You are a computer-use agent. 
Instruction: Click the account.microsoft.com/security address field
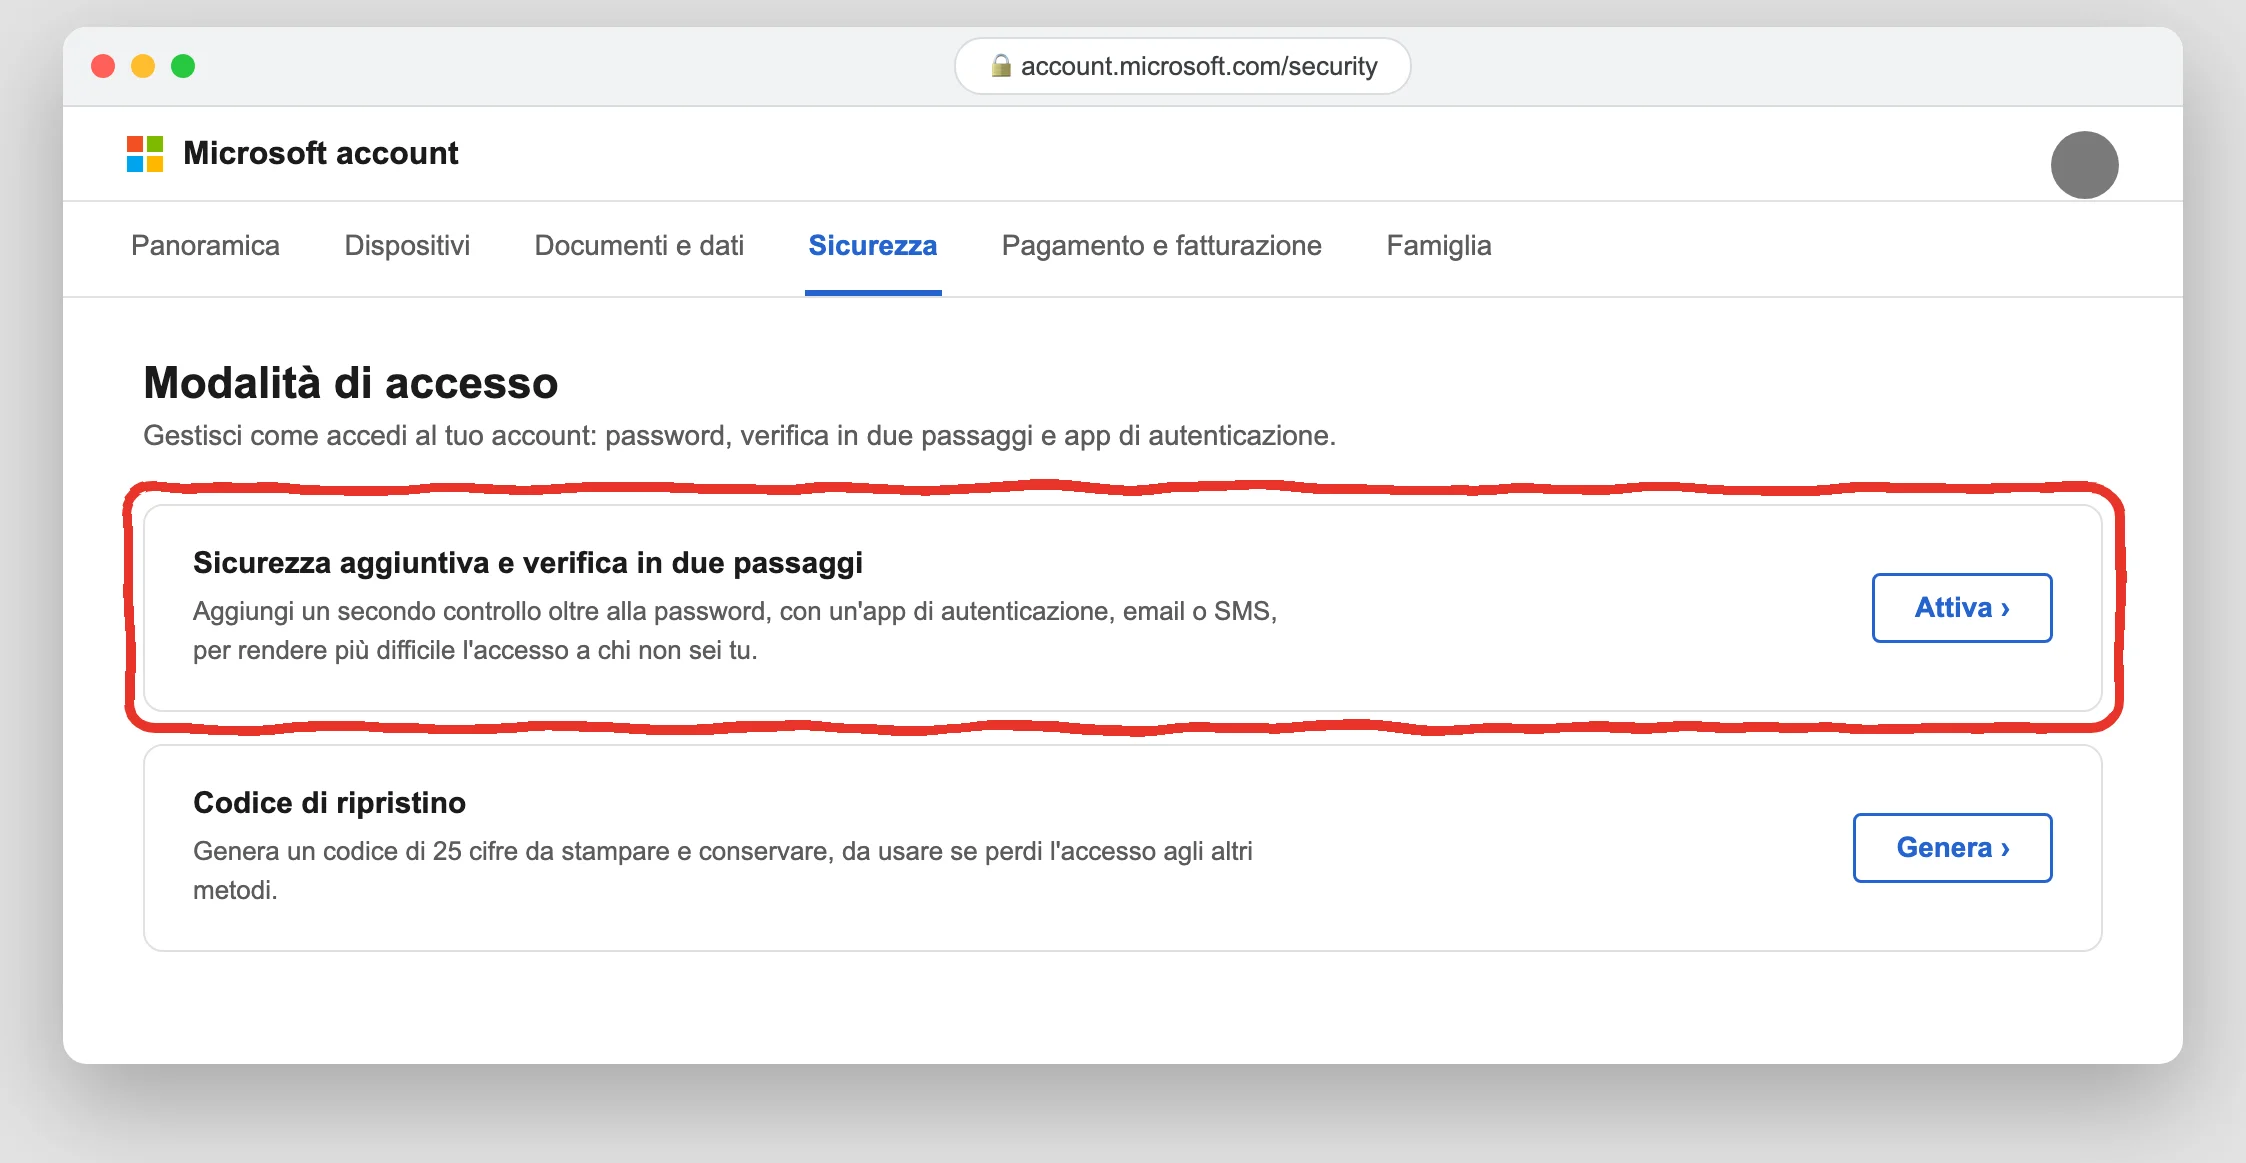[x=1183, y=66]
